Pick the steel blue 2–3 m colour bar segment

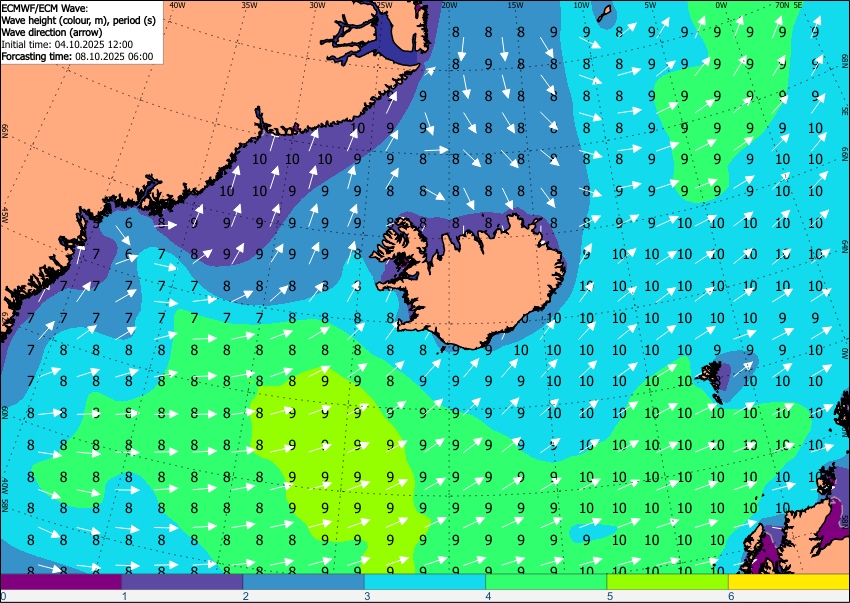point(304,582)
